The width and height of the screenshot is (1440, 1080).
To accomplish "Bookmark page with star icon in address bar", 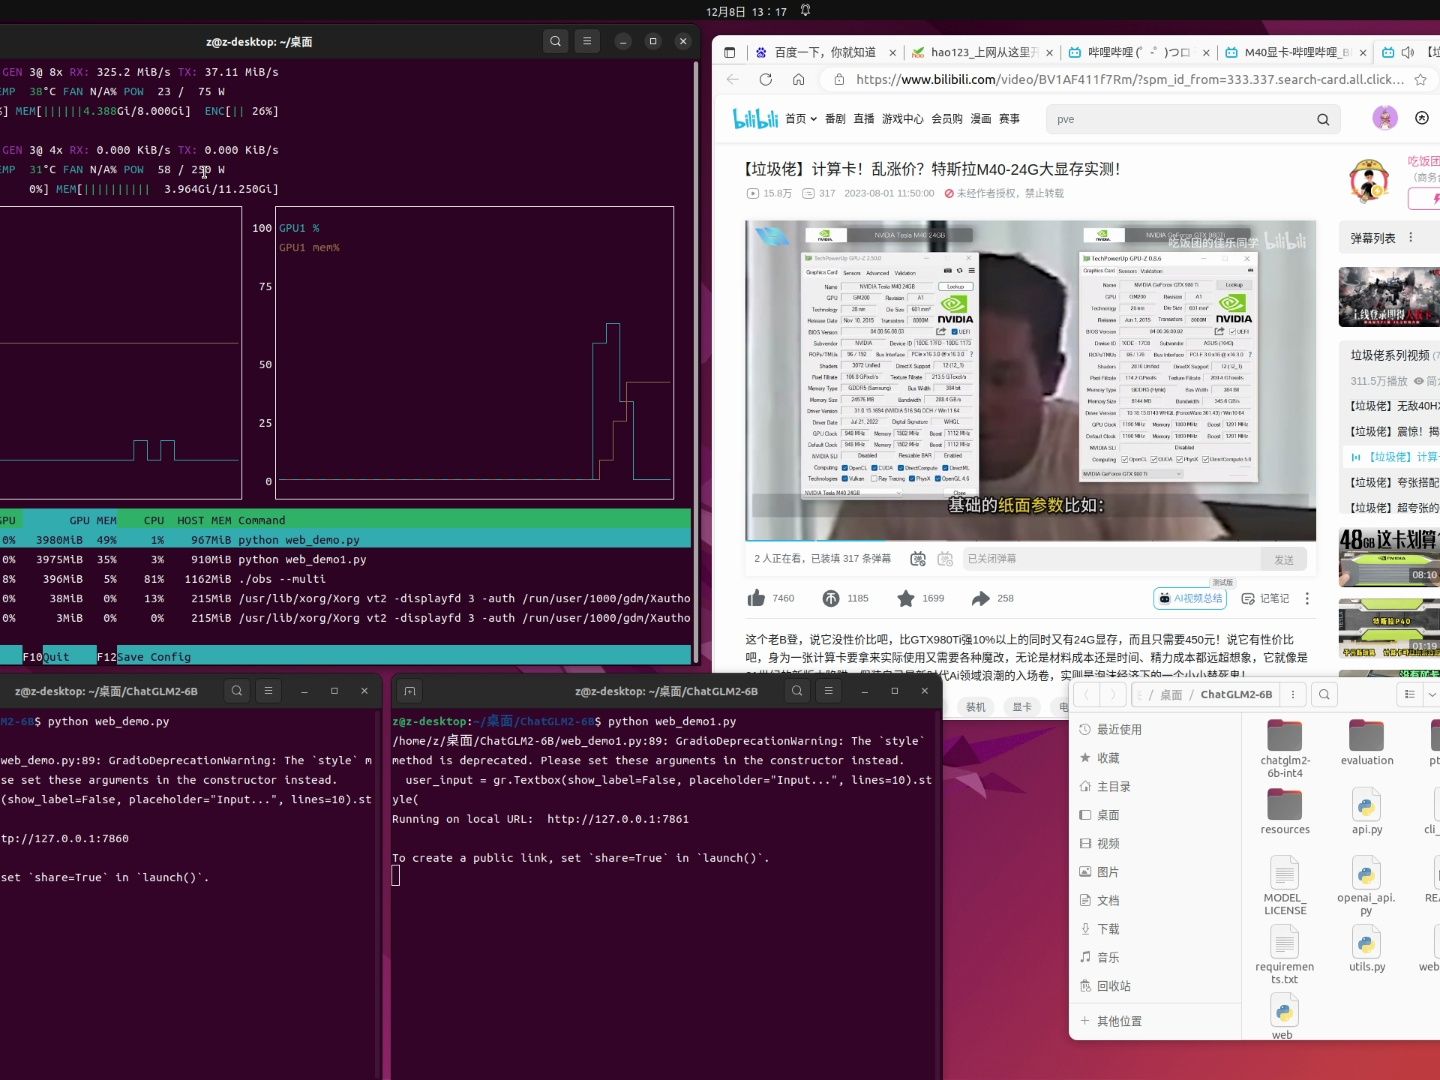I will [x=1420, y=79].
